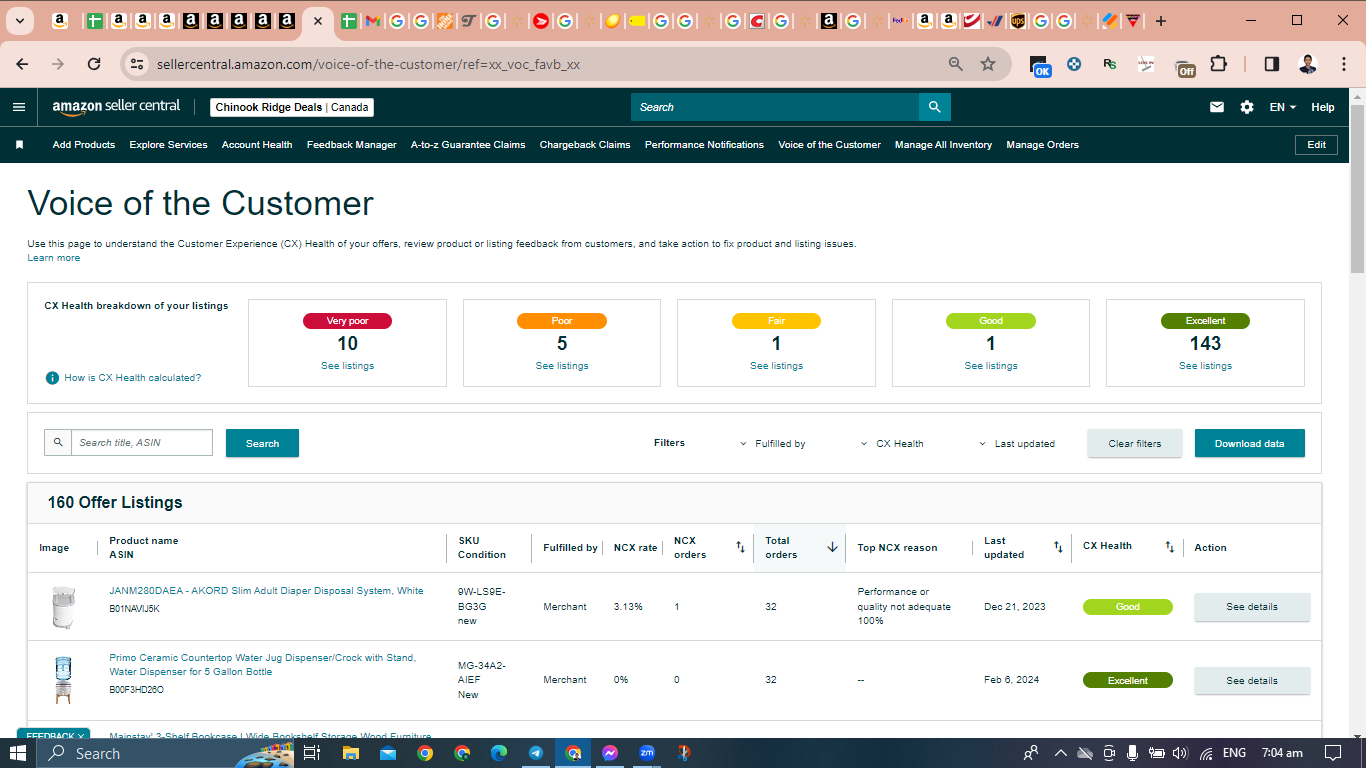Screen dimensions: 1366x768
Task: Open the Seller Central hamburger menu
Action: coord(19,107)
